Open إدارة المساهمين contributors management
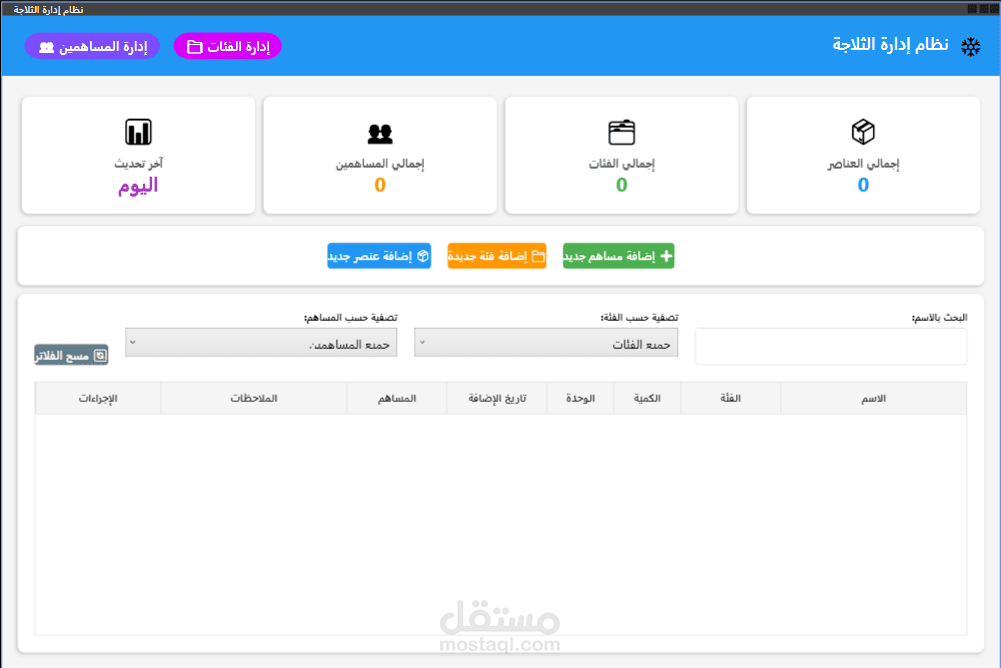Screen dimensions: 1001x668 point(93,47)
